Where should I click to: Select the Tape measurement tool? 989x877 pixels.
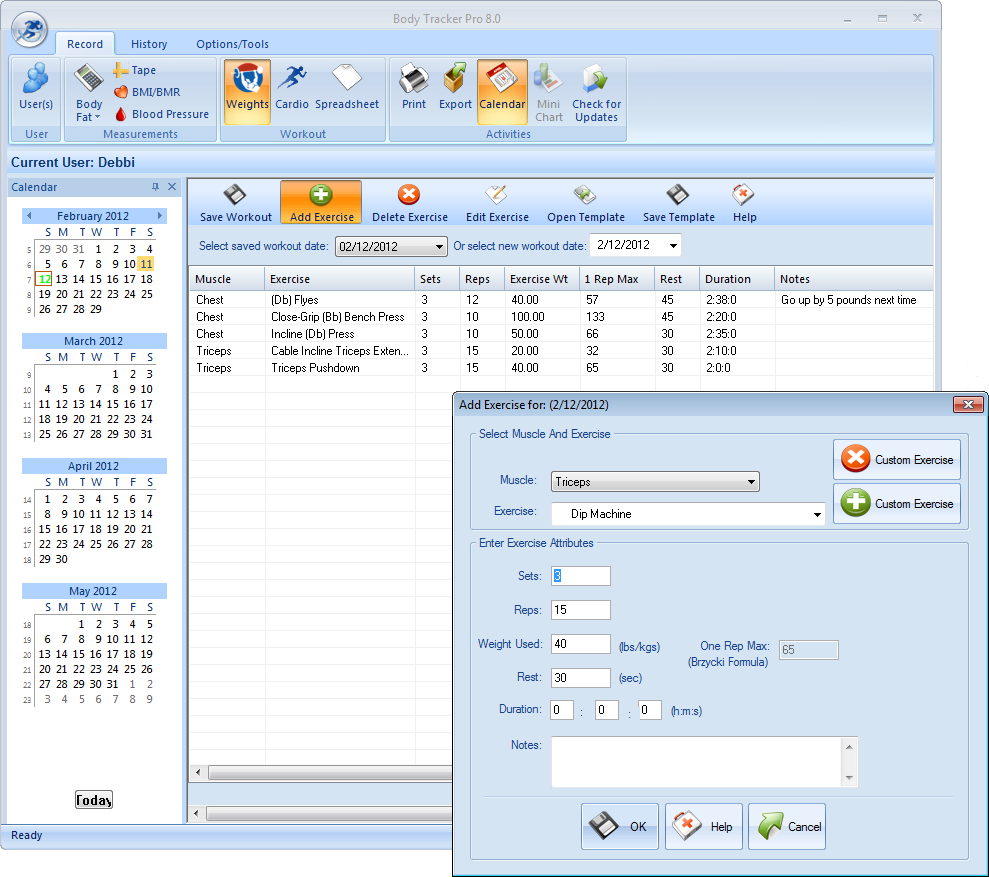(135, 70)
